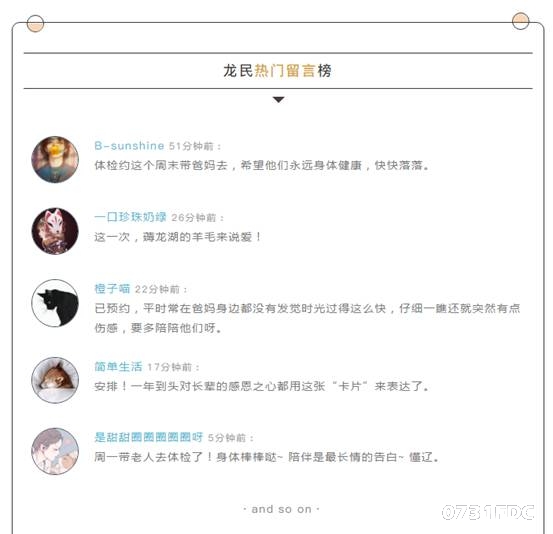The width and height of the screenshot is (553, 534).
Task: Click the right orange circle pin decoration
Action: 521,21
